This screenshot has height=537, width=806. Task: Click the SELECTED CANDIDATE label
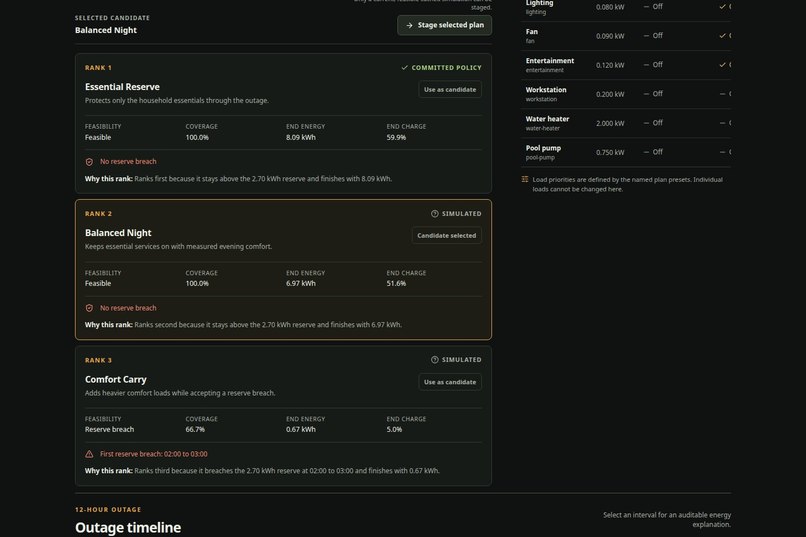(112, 18)
